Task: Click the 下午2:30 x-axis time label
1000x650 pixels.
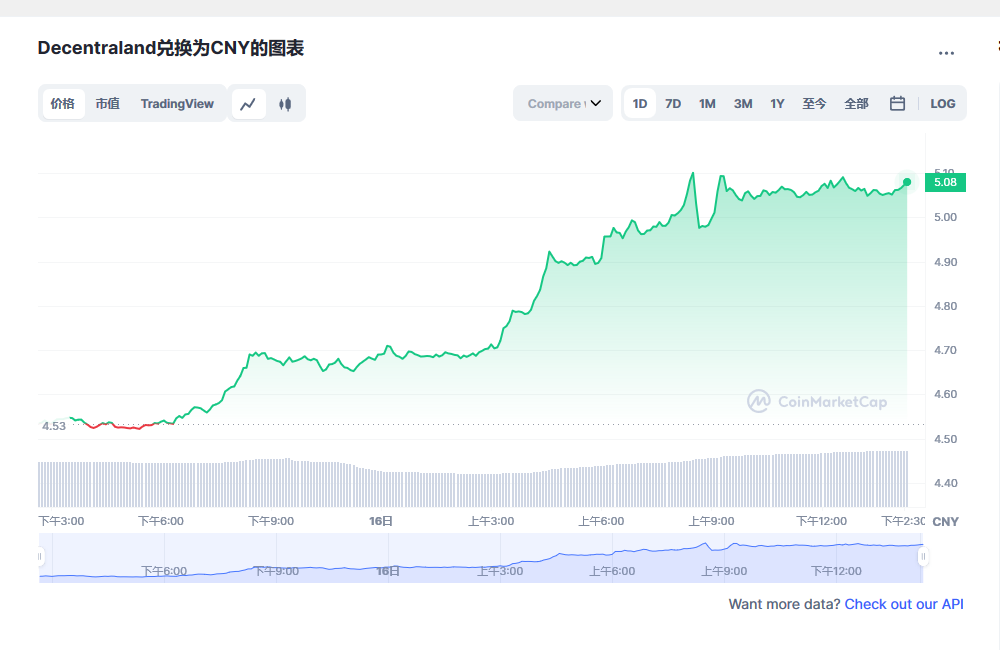Action: coord(903,521)
